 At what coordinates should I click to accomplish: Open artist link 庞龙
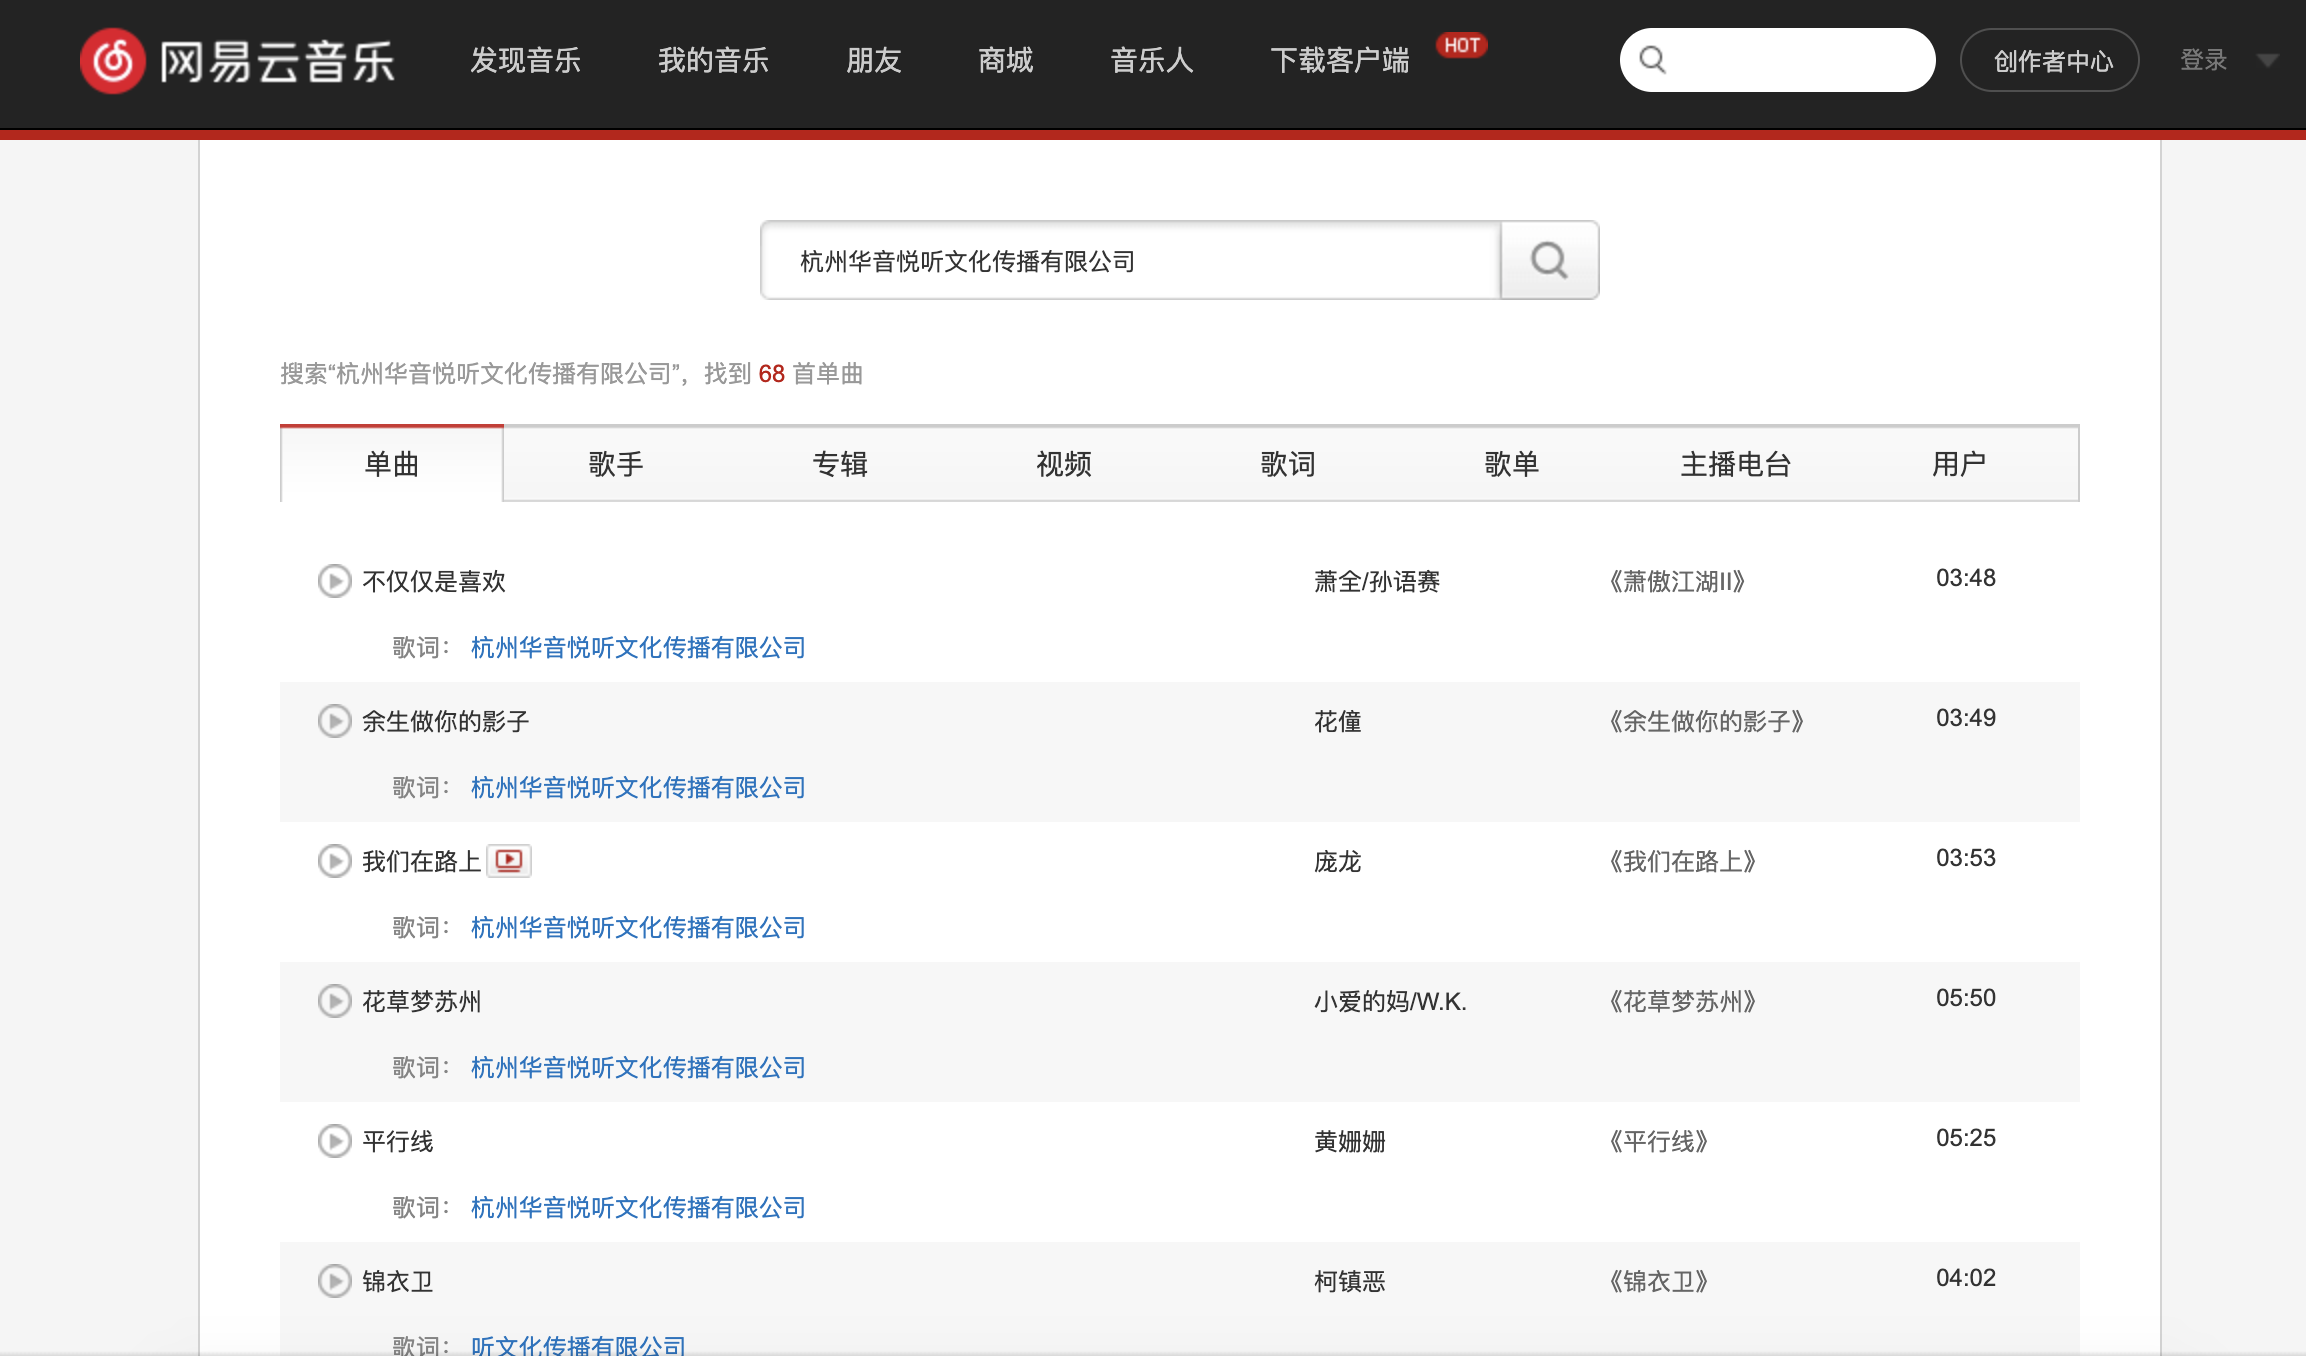coord(1337,861)
